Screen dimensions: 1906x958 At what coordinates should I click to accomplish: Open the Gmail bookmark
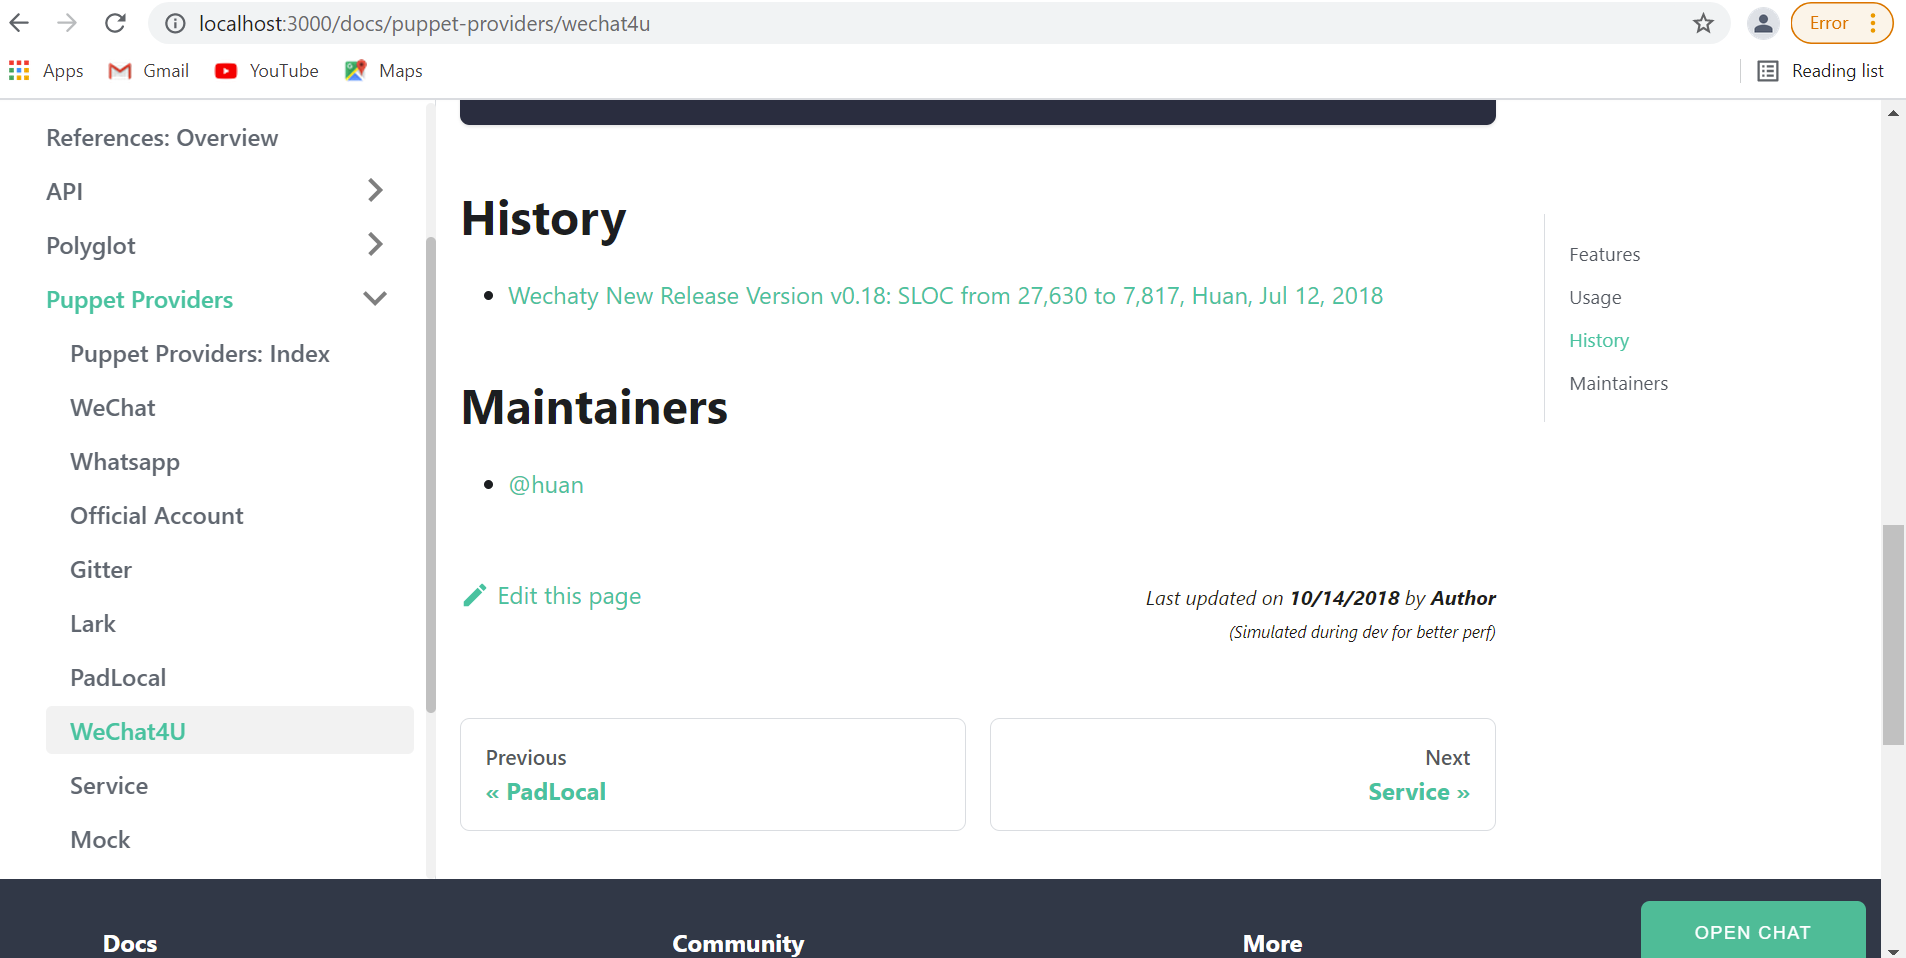click(x=149, y=71)
